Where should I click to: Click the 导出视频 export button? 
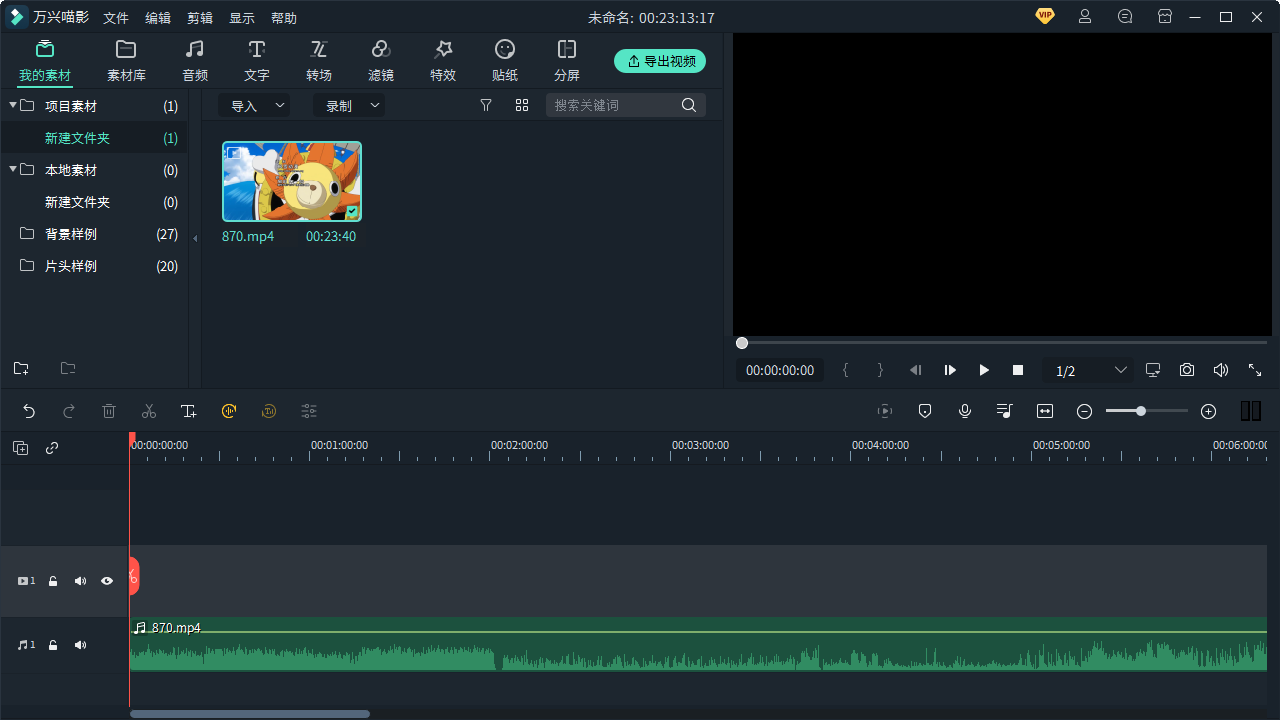pyautogui.click(x=660, y=61)
